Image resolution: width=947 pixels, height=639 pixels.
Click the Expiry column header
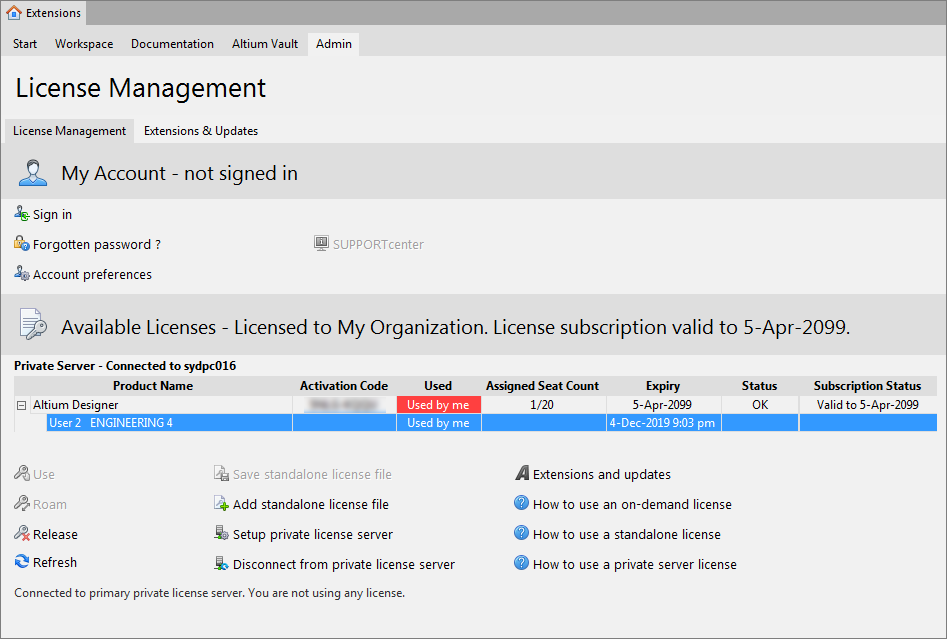click(662, 386)
